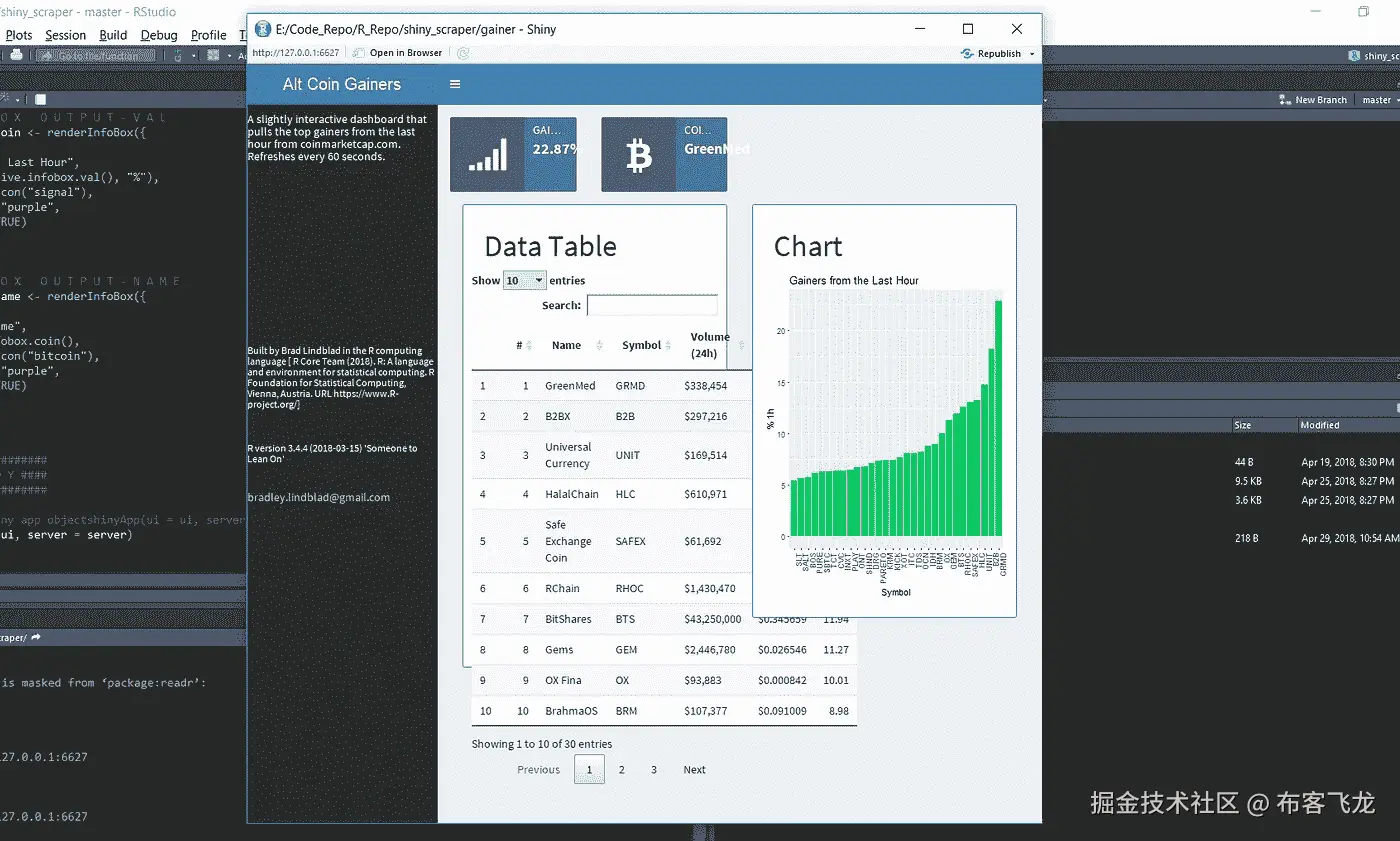The image size is (1400, 841).
Task: Click the RChain name cell
Action: [x=562, y=588]
